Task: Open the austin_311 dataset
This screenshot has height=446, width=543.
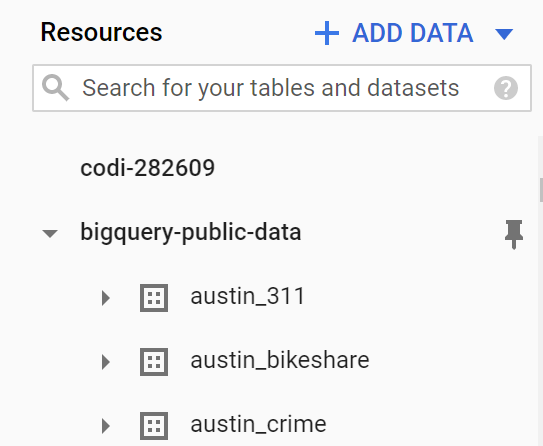Action: pyautogui.click(x=247, y=297)
